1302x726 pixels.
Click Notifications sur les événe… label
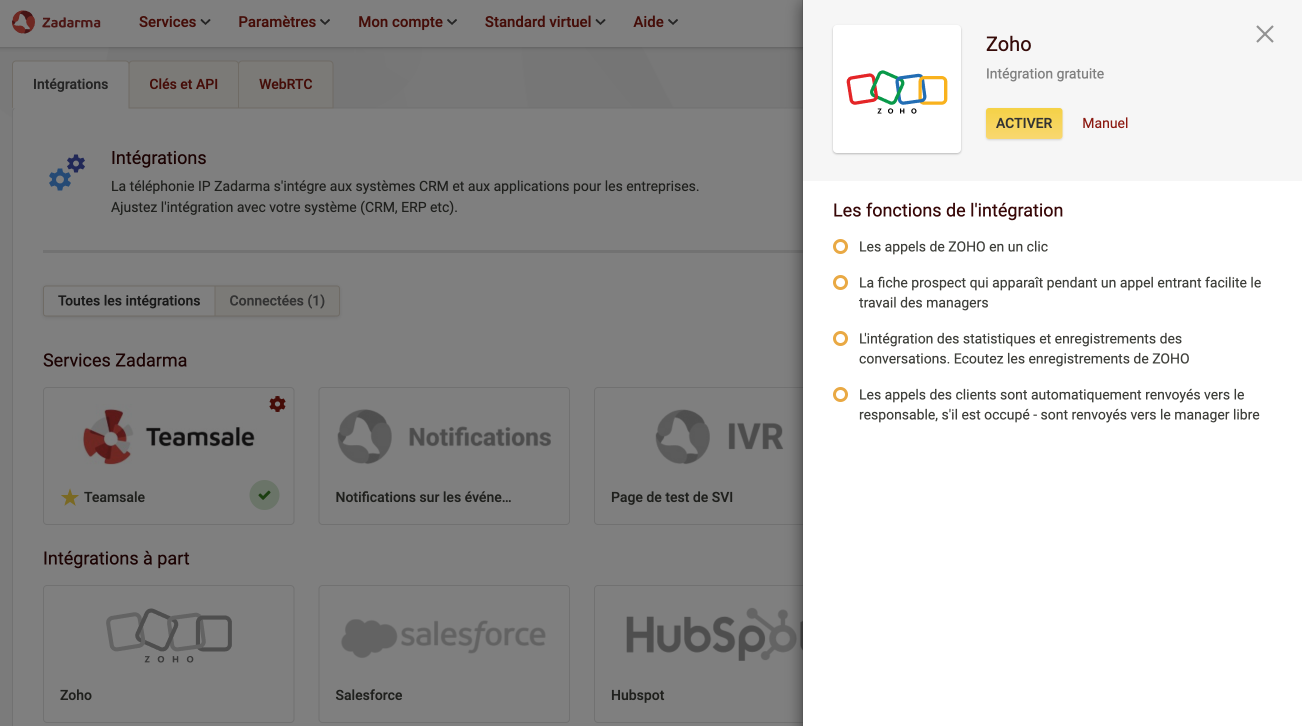tap(423, 497)
